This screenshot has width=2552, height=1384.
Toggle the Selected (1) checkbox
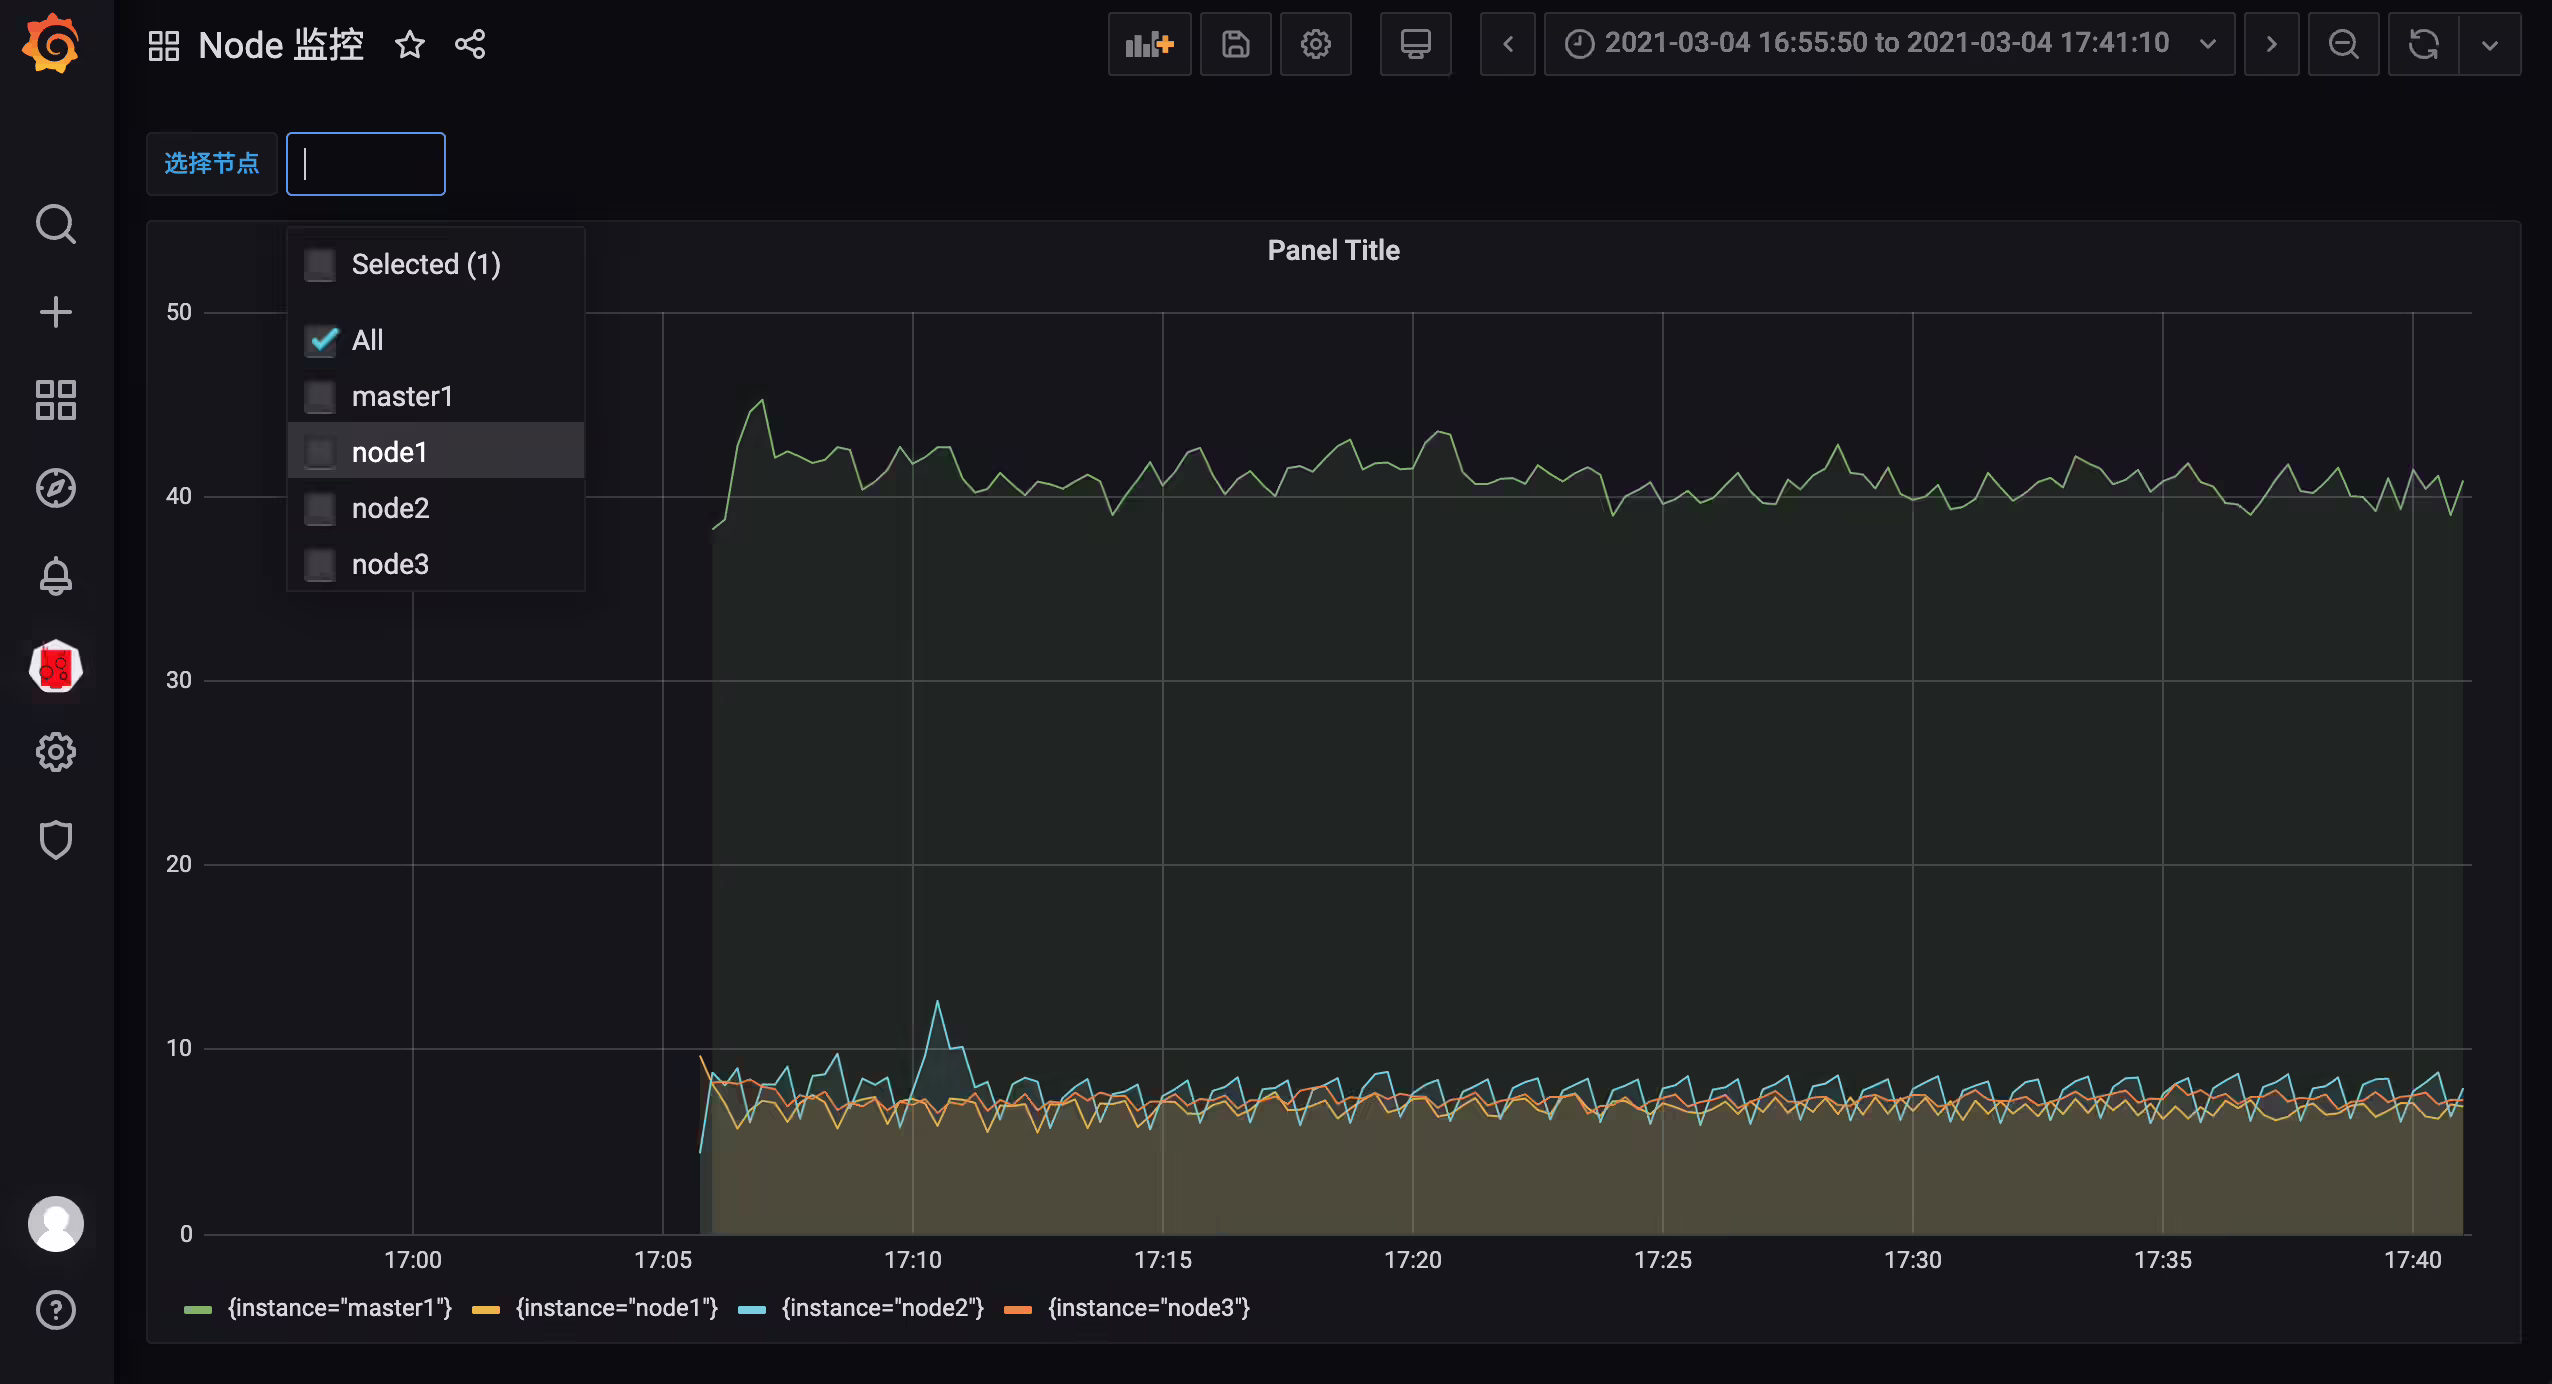coord(321,264)
